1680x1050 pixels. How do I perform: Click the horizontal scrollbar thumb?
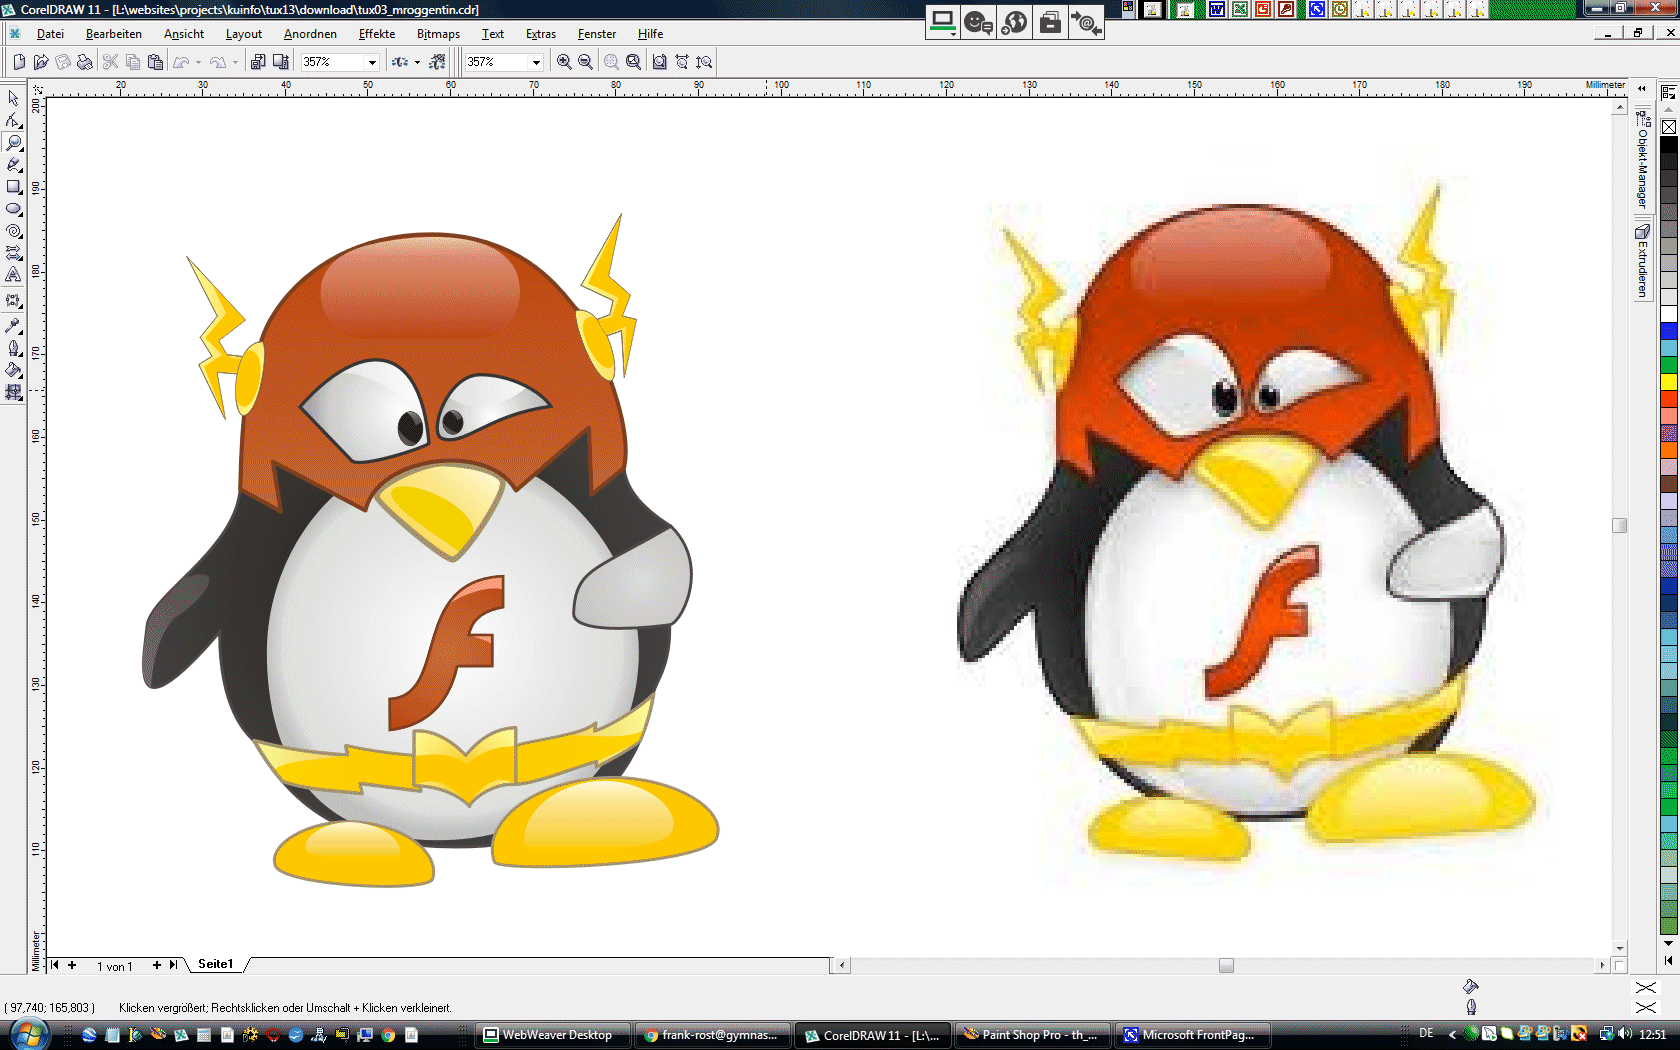(x=1226, y=965)
